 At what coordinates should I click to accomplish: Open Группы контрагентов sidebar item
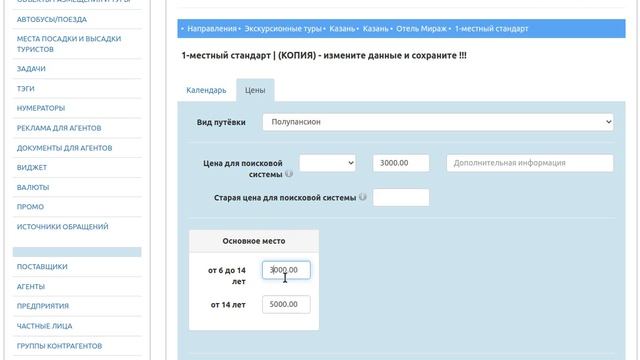[59, 346]
